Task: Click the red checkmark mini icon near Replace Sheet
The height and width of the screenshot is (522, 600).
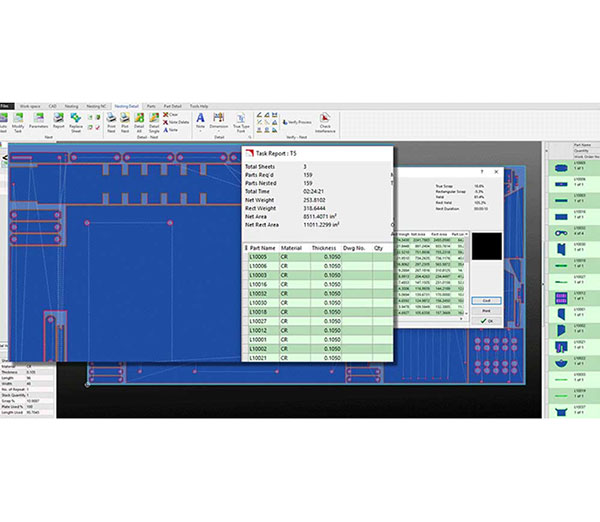Action: [98, 127]
